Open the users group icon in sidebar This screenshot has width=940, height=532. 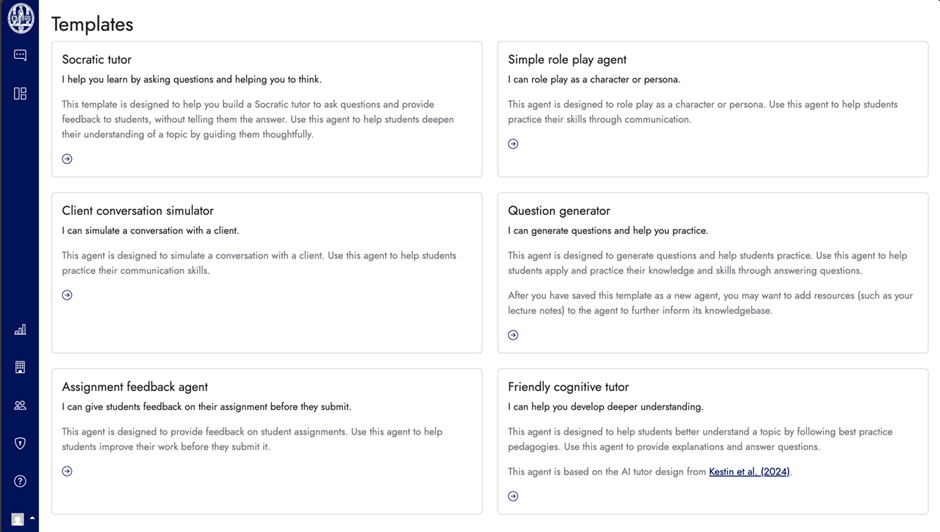(x=20, y=405)
